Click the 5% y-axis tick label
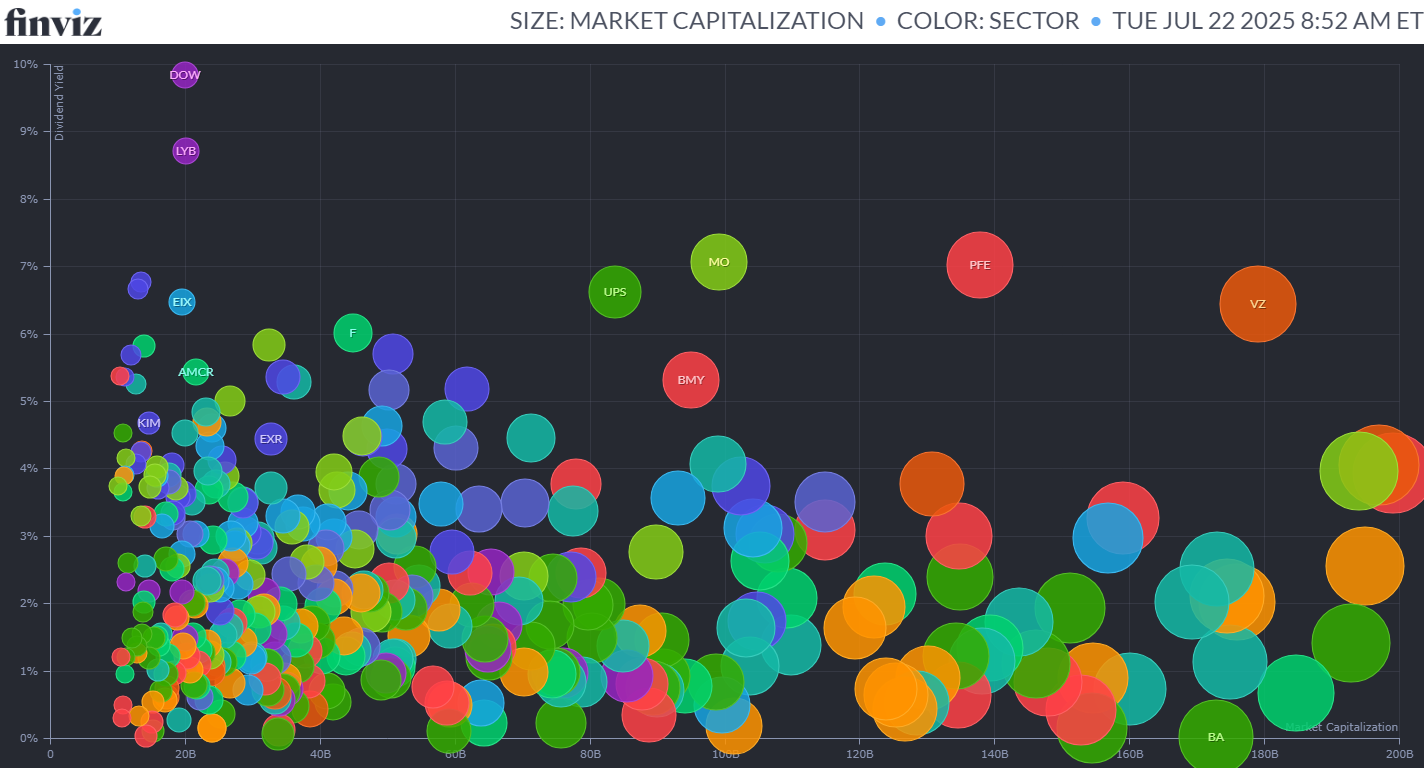This screenshot has height=768, width=1424. (x=29, y=401)
